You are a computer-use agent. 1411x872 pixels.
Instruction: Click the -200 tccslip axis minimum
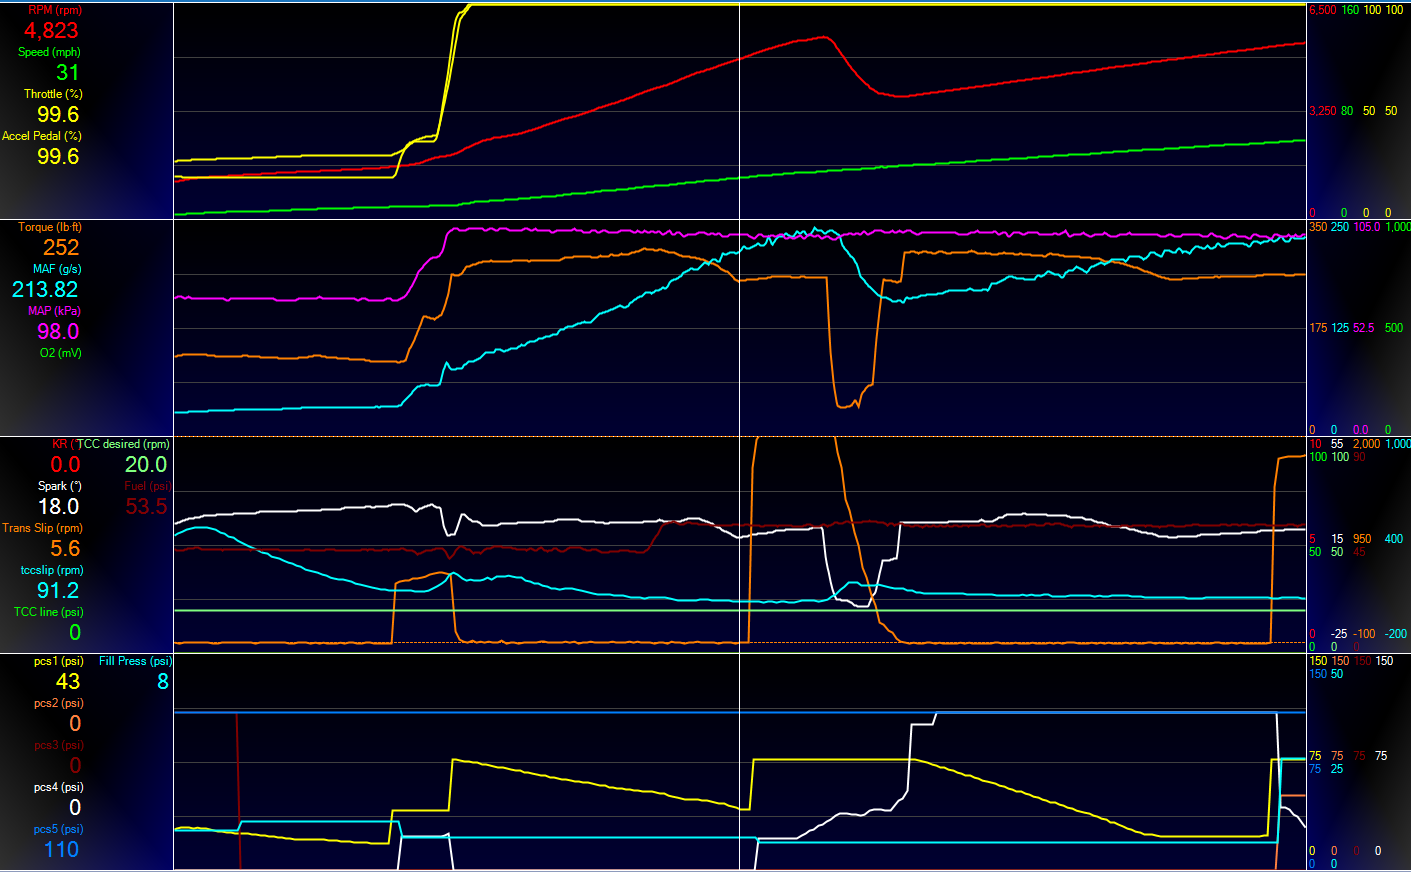point(1395,634)
